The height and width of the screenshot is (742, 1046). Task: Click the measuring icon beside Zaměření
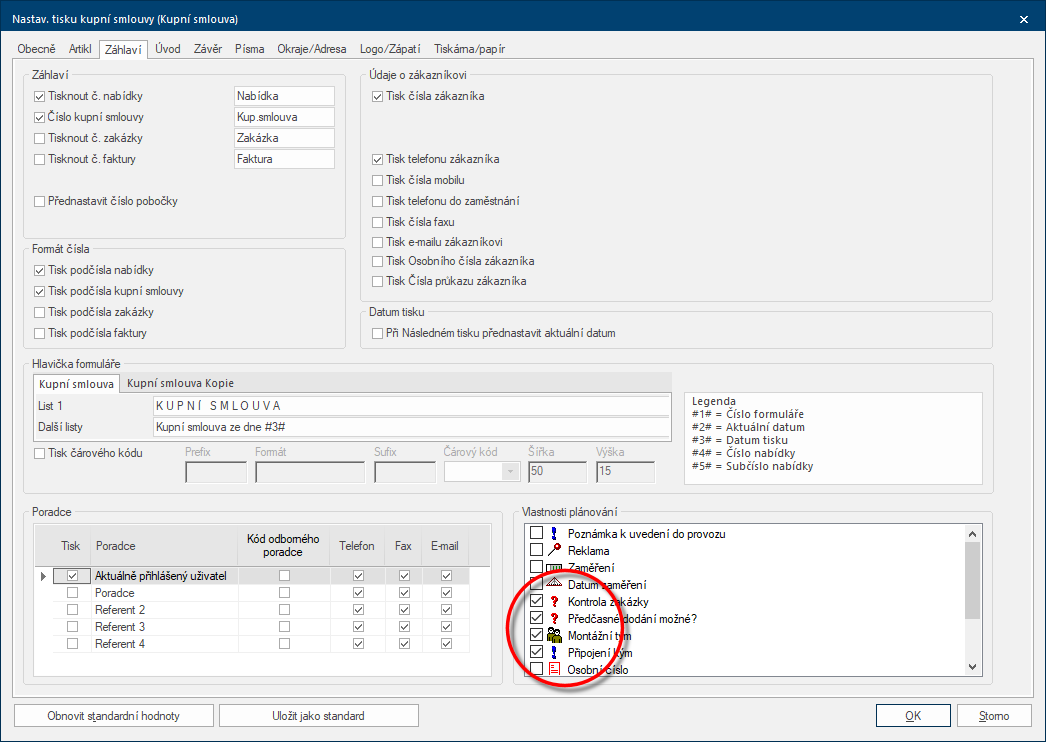pyautogui.click(x=554, y=568)
